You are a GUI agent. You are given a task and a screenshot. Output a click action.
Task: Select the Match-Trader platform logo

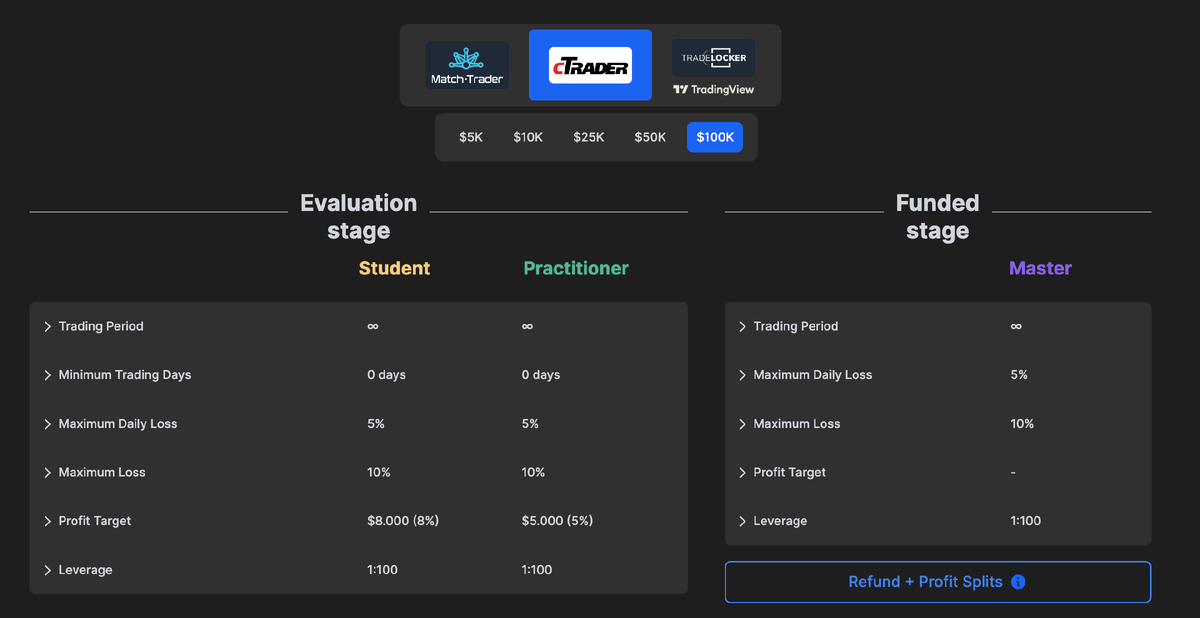pyautogui.click(x=467, y=66)
